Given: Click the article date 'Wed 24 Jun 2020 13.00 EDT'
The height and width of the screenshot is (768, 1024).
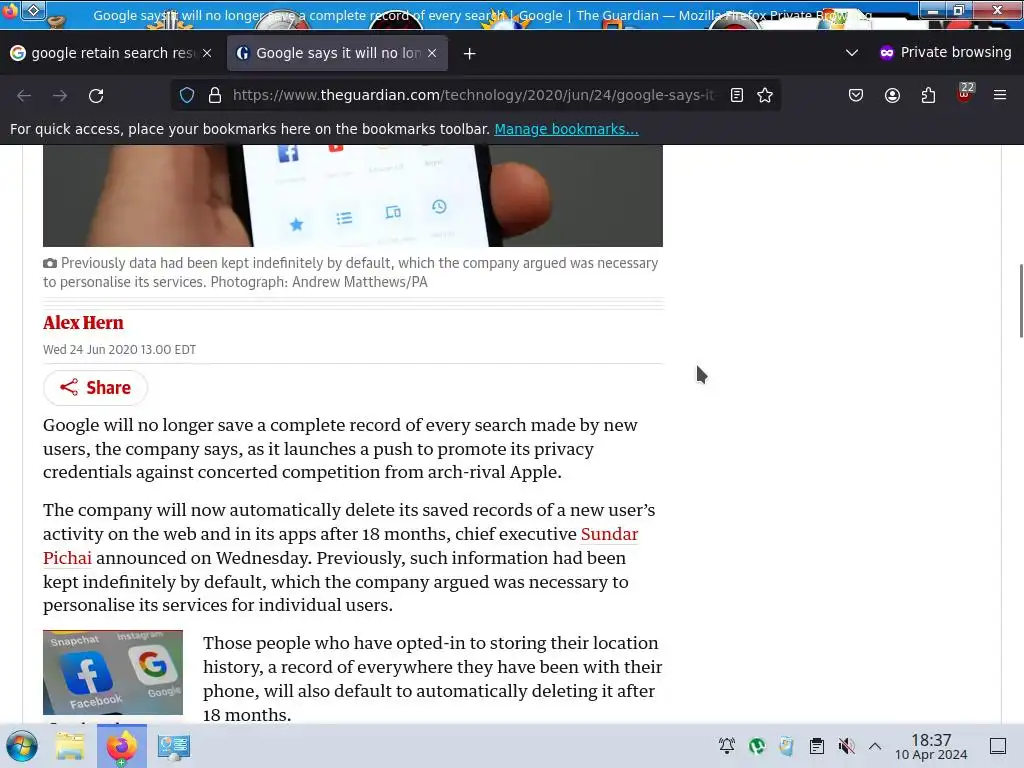Looking at the screenshot, I should 120,349.
